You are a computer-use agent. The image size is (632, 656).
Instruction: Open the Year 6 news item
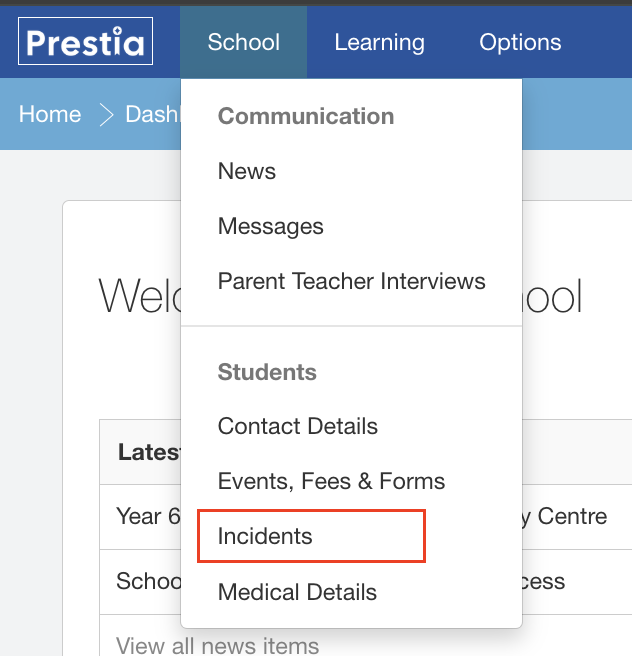point(148,516)
